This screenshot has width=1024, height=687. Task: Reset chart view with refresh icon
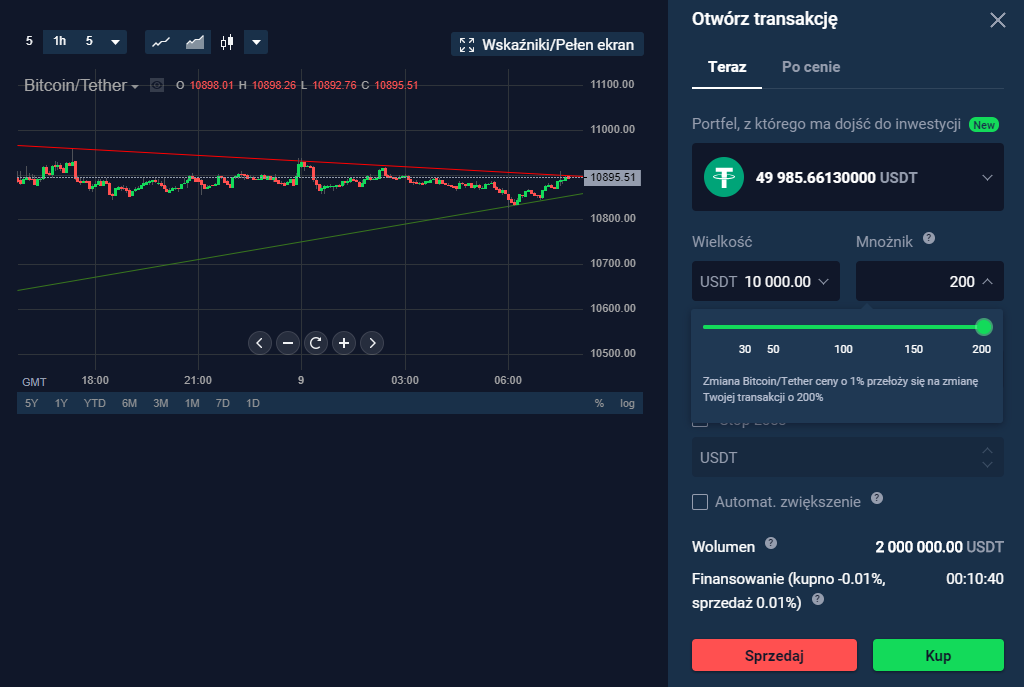coord(316,343)
